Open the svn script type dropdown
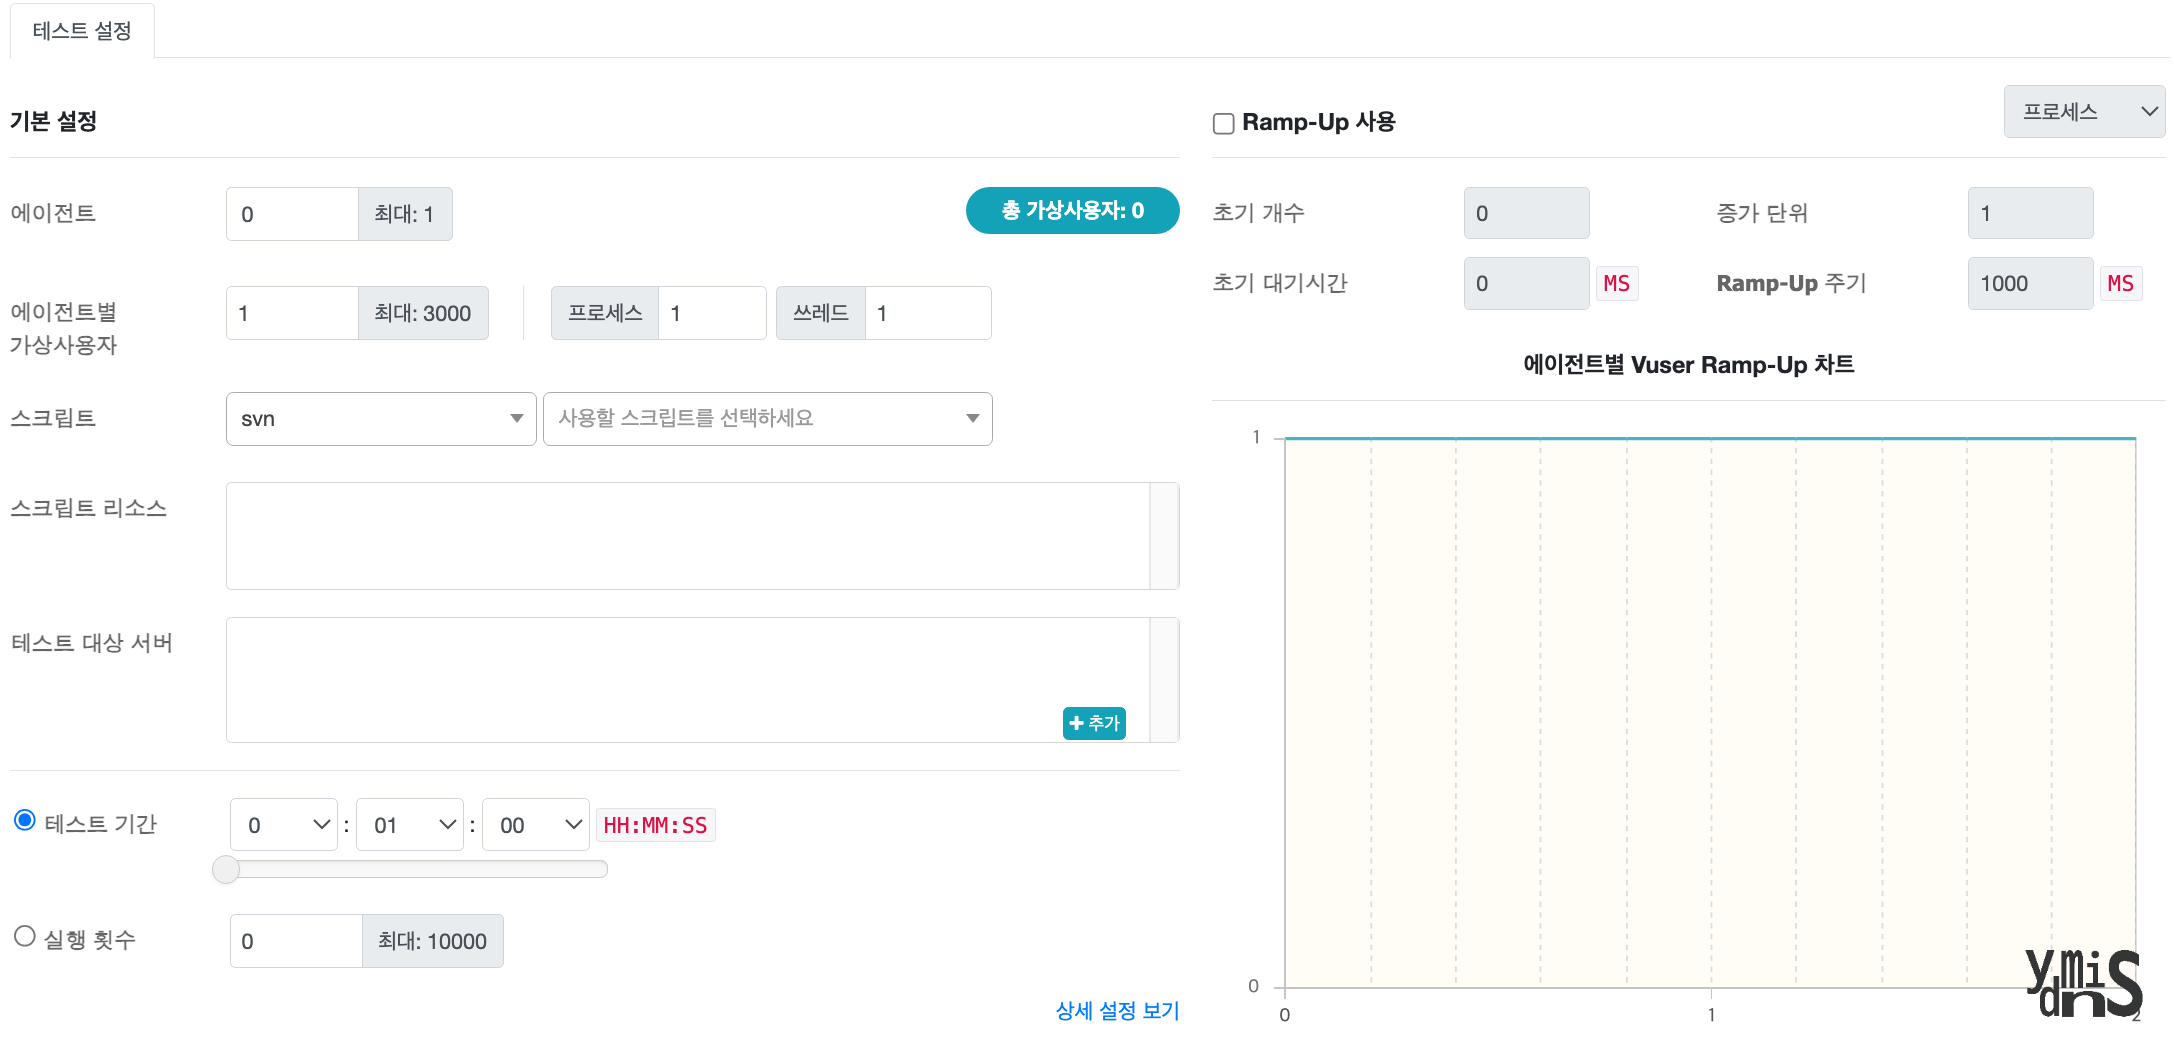Image resolution: width=2174 pixels, height=1050 pixels. tap(381, 418)
